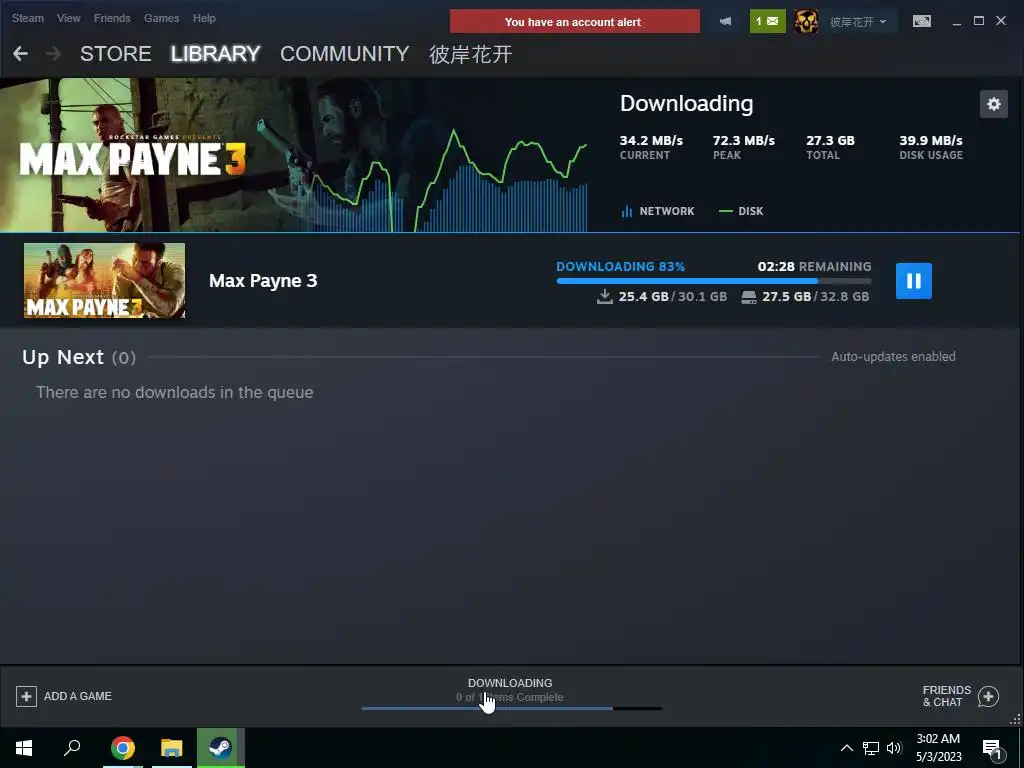Open Windows taskbar search

(72, 748)
